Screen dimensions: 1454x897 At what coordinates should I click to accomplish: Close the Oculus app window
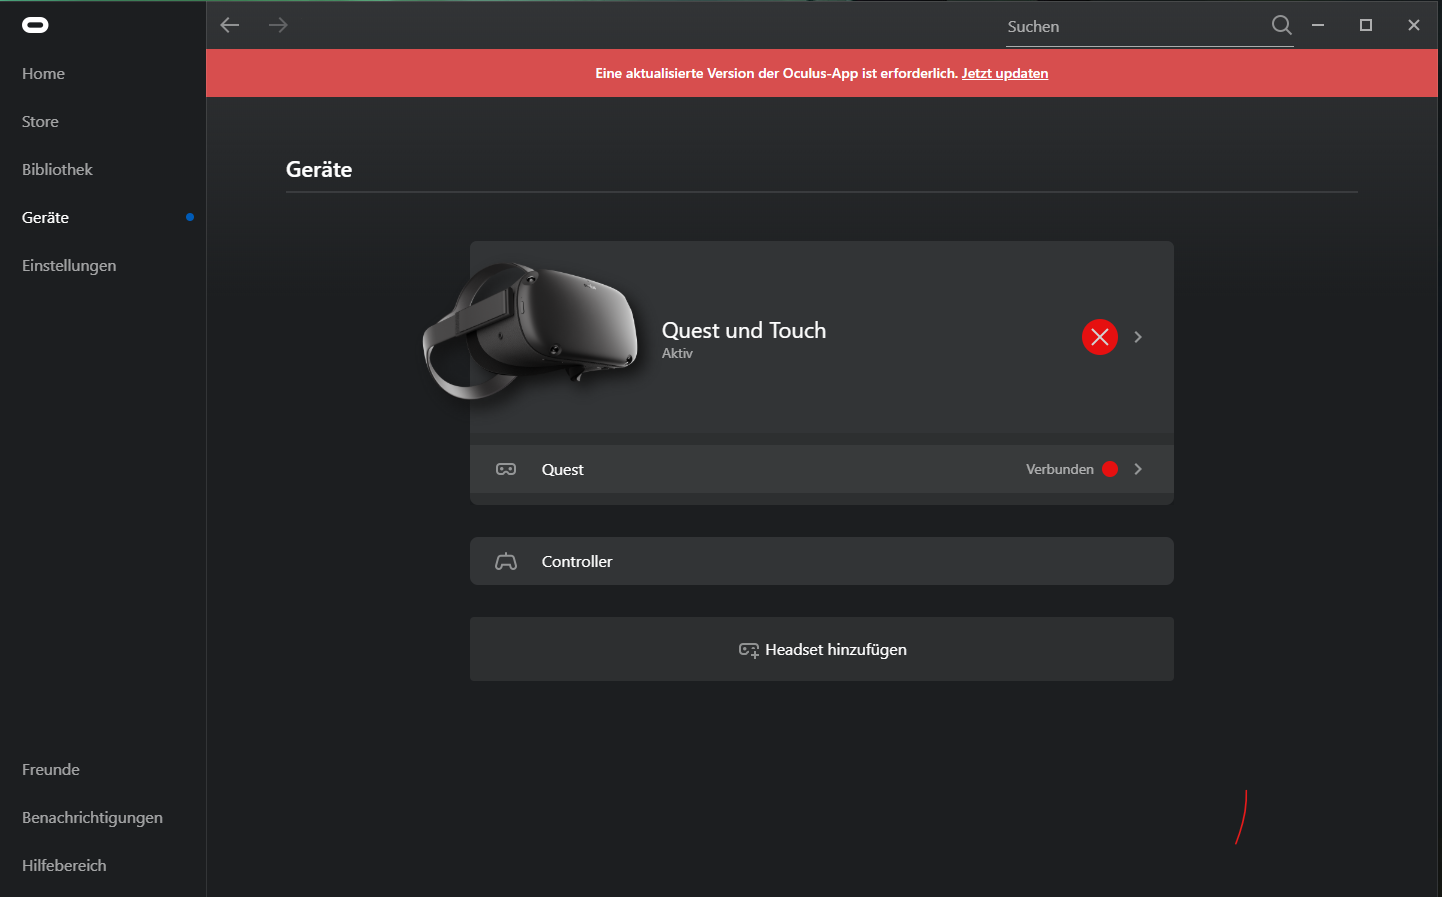point(1414,25)
